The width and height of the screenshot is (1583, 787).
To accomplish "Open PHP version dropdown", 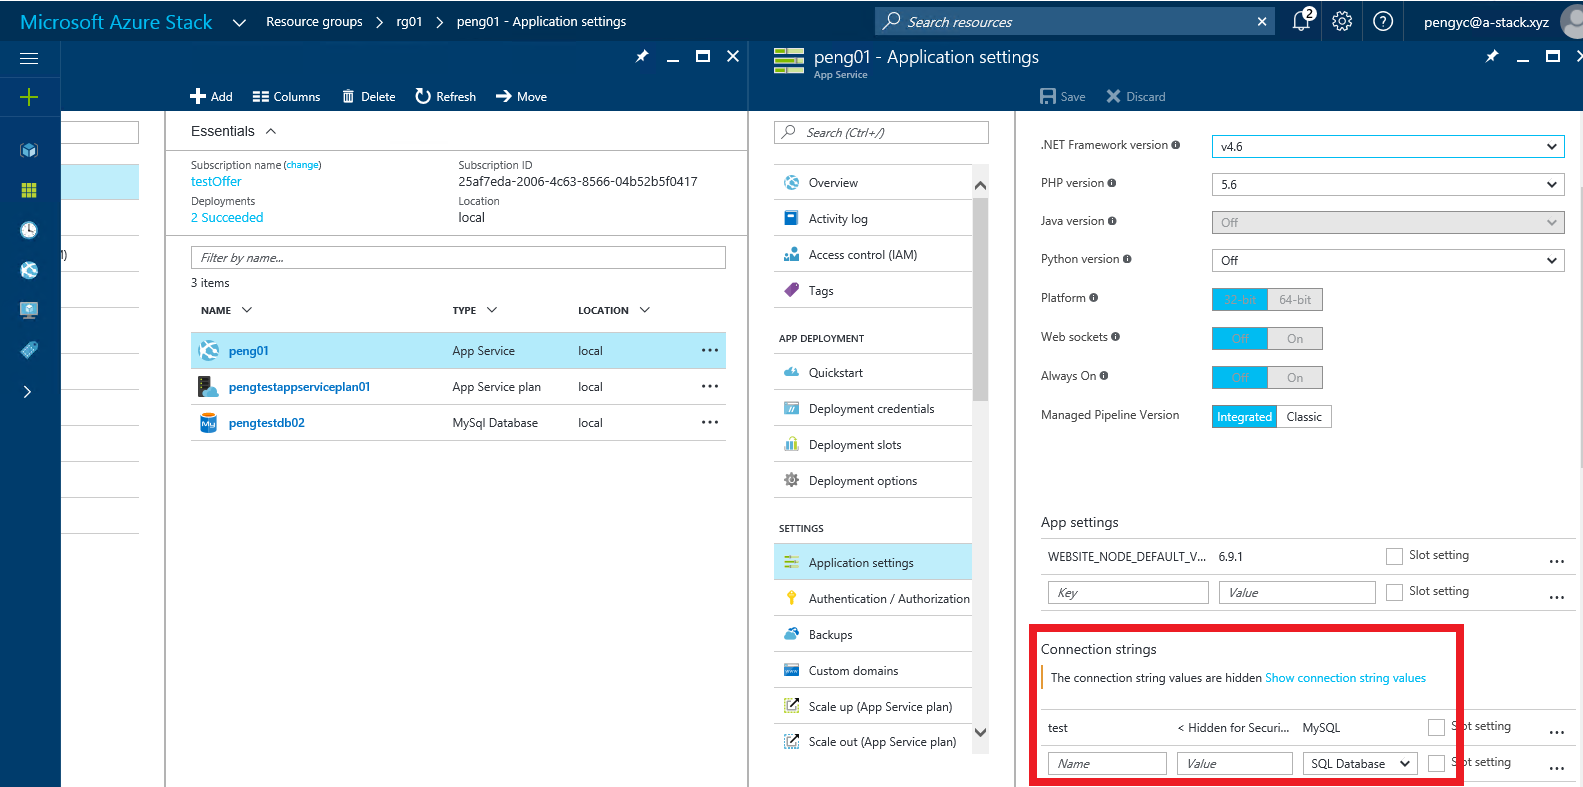I will [1388, 184].
